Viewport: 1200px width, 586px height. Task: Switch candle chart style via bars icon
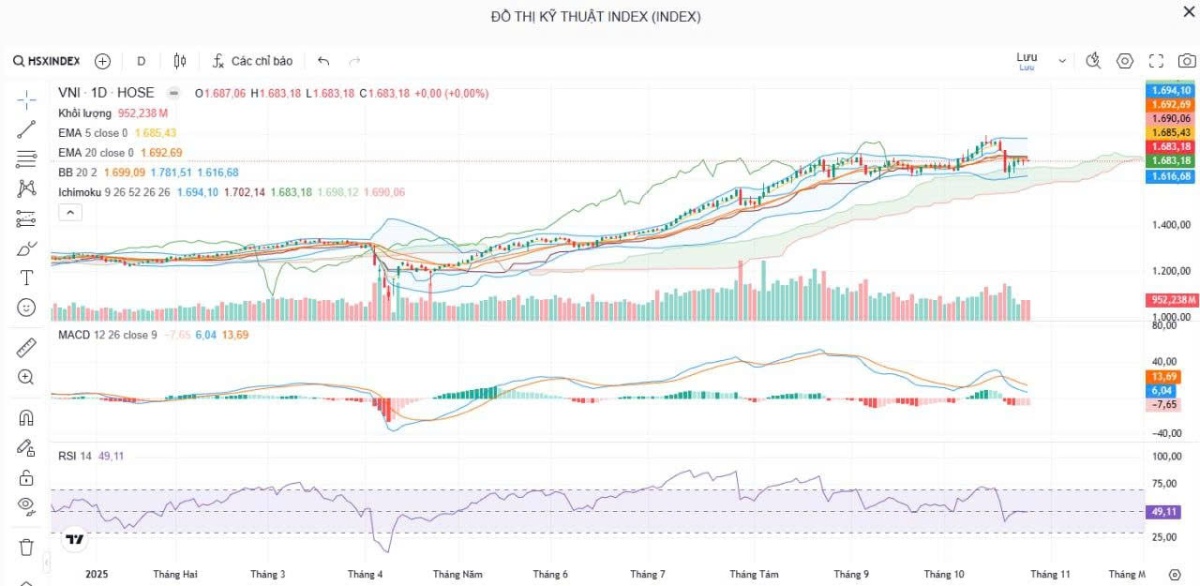(178, 61)
